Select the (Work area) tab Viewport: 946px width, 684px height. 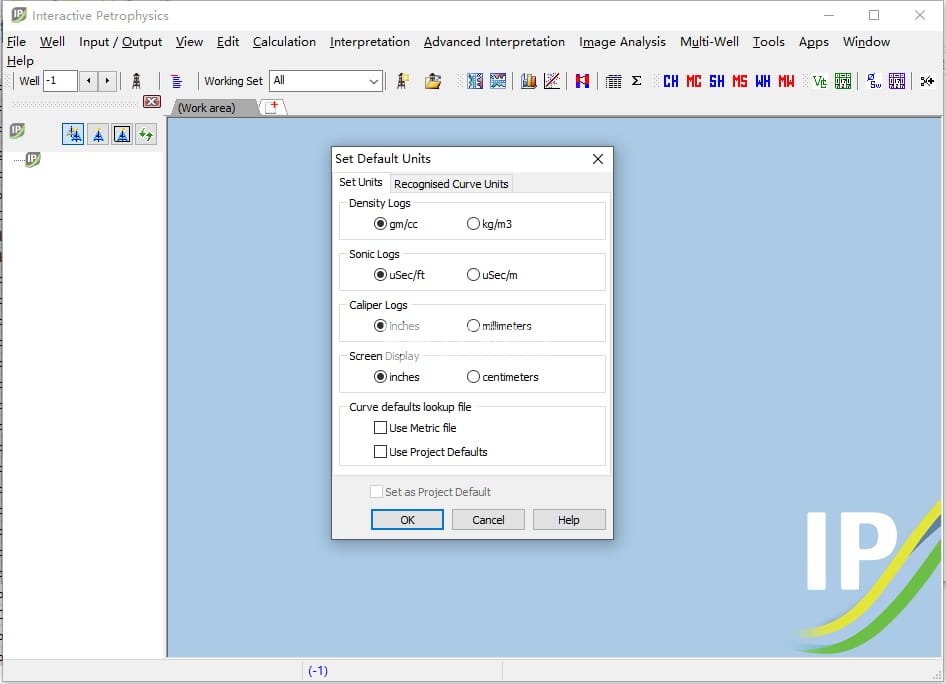206,108
